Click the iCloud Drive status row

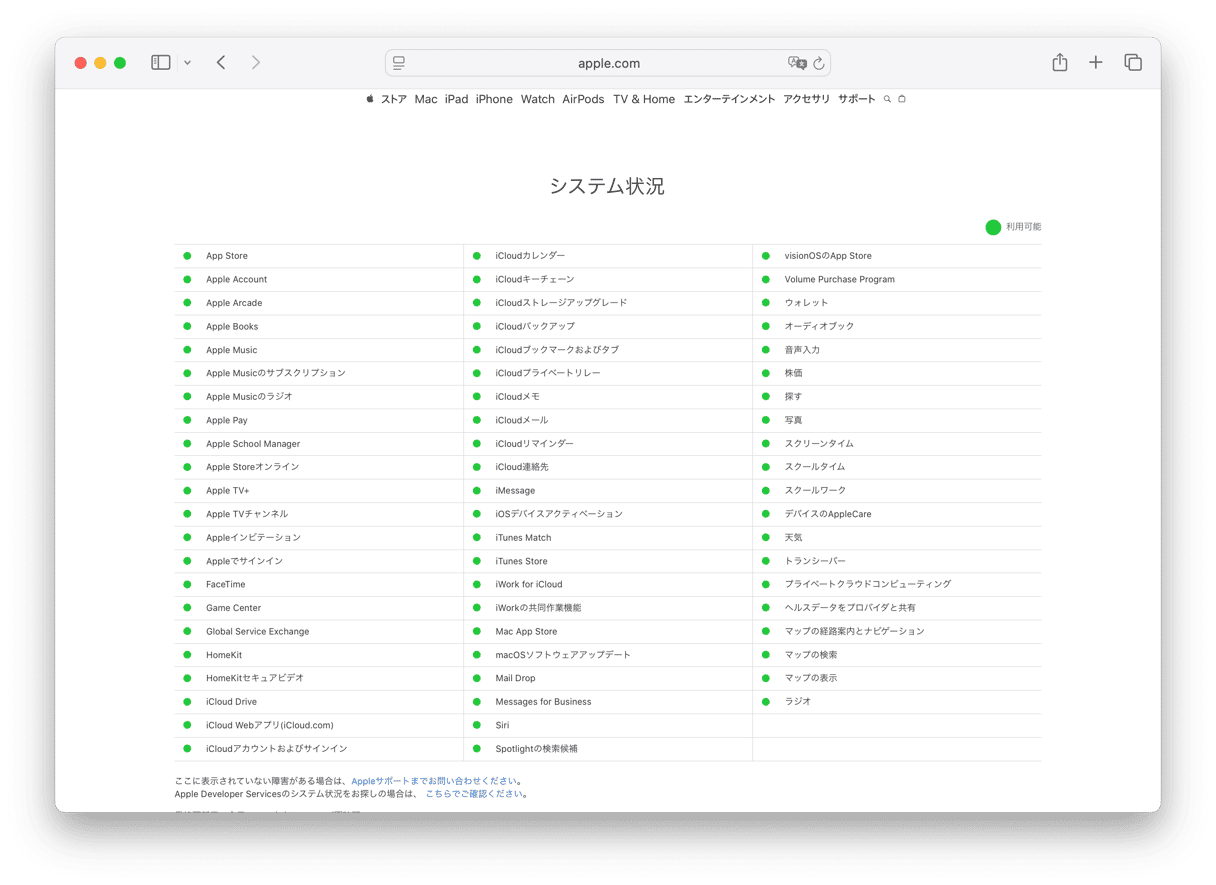pyautogui.click(x=231, y=702)
